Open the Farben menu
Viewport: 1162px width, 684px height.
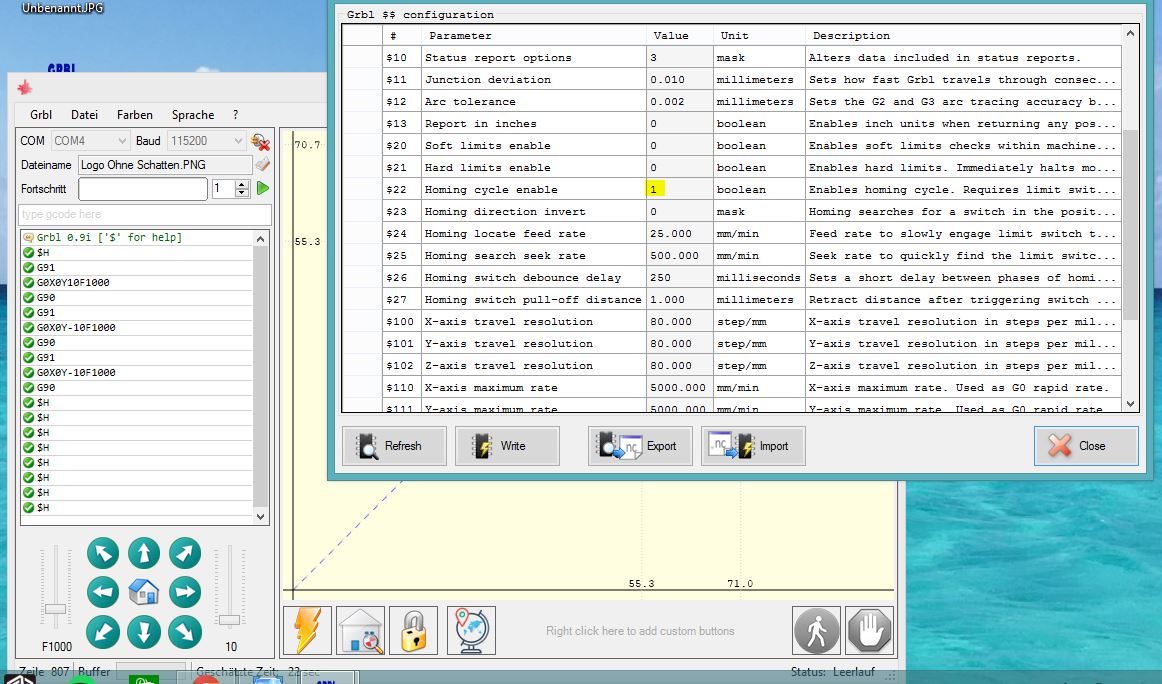point(135,115)
